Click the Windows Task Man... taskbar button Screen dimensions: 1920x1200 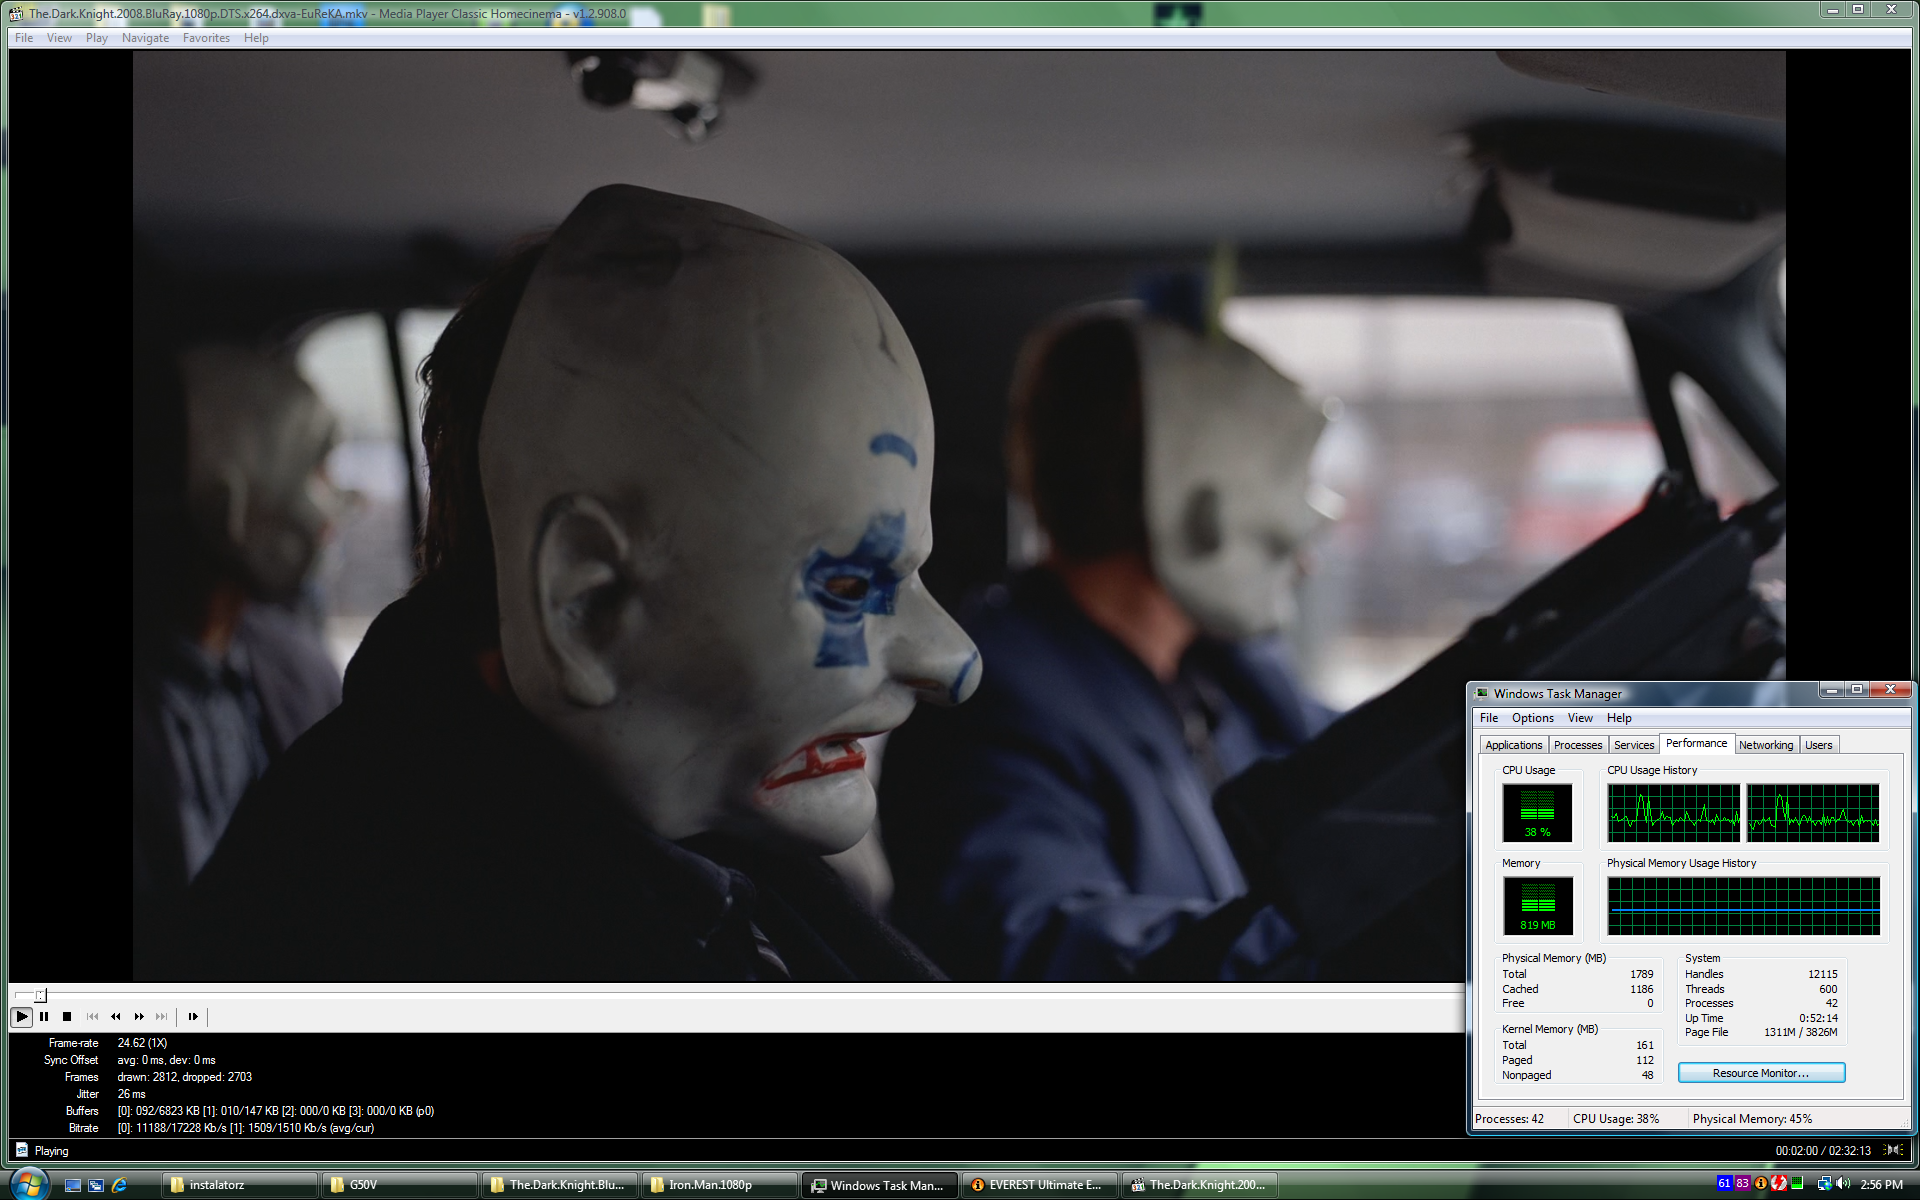(879, 1185)
